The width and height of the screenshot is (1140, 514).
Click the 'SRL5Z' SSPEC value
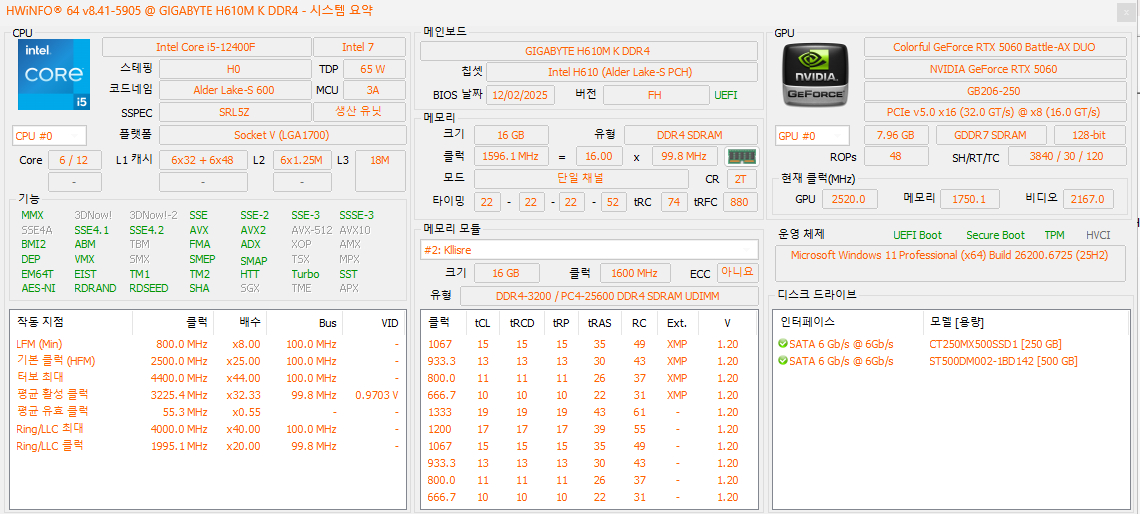click(234, 113)
